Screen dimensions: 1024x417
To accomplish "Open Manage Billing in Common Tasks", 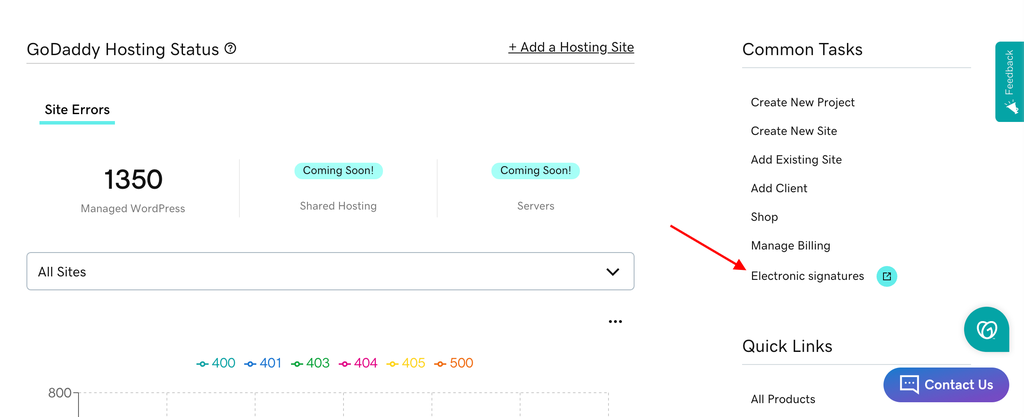I will click(x=790, y=246).
